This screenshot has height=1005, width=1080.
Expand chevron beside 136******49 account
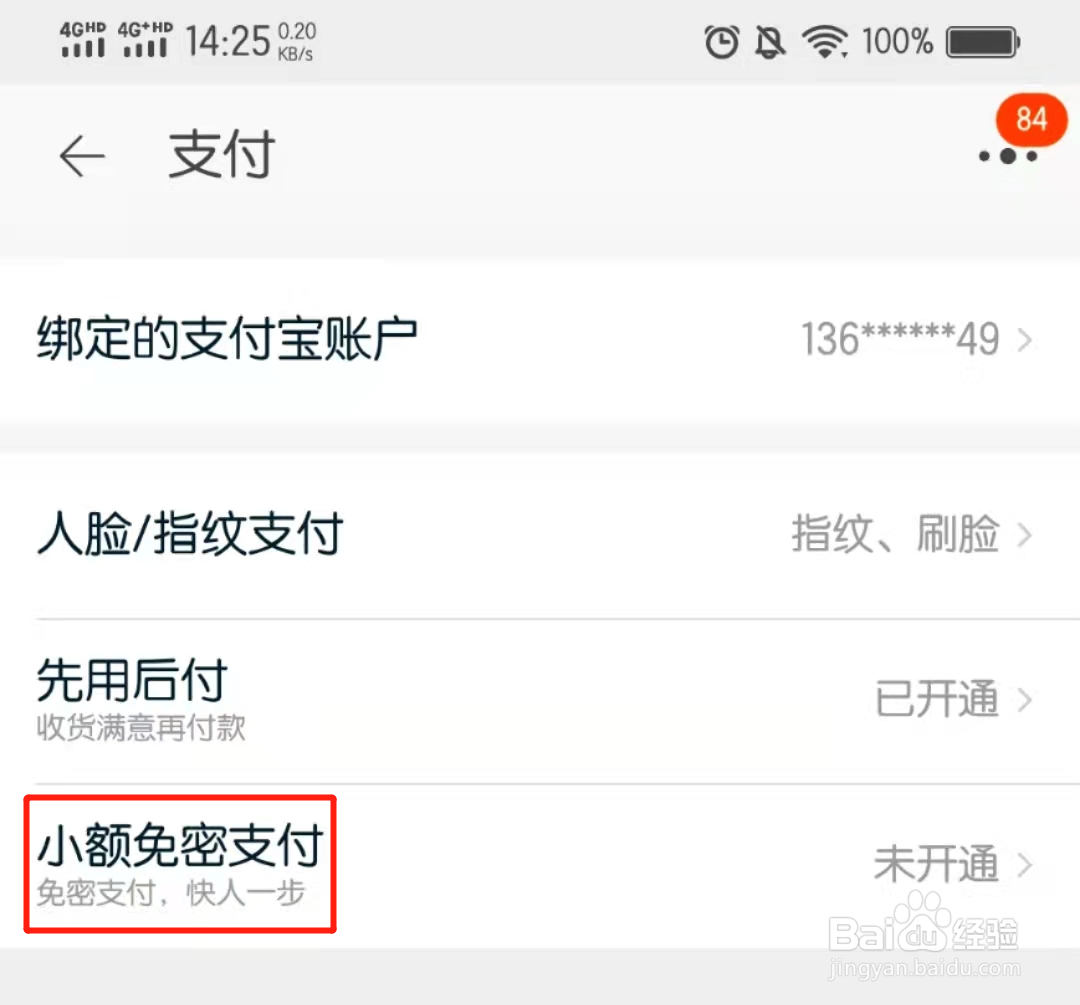pos(1025,340)
